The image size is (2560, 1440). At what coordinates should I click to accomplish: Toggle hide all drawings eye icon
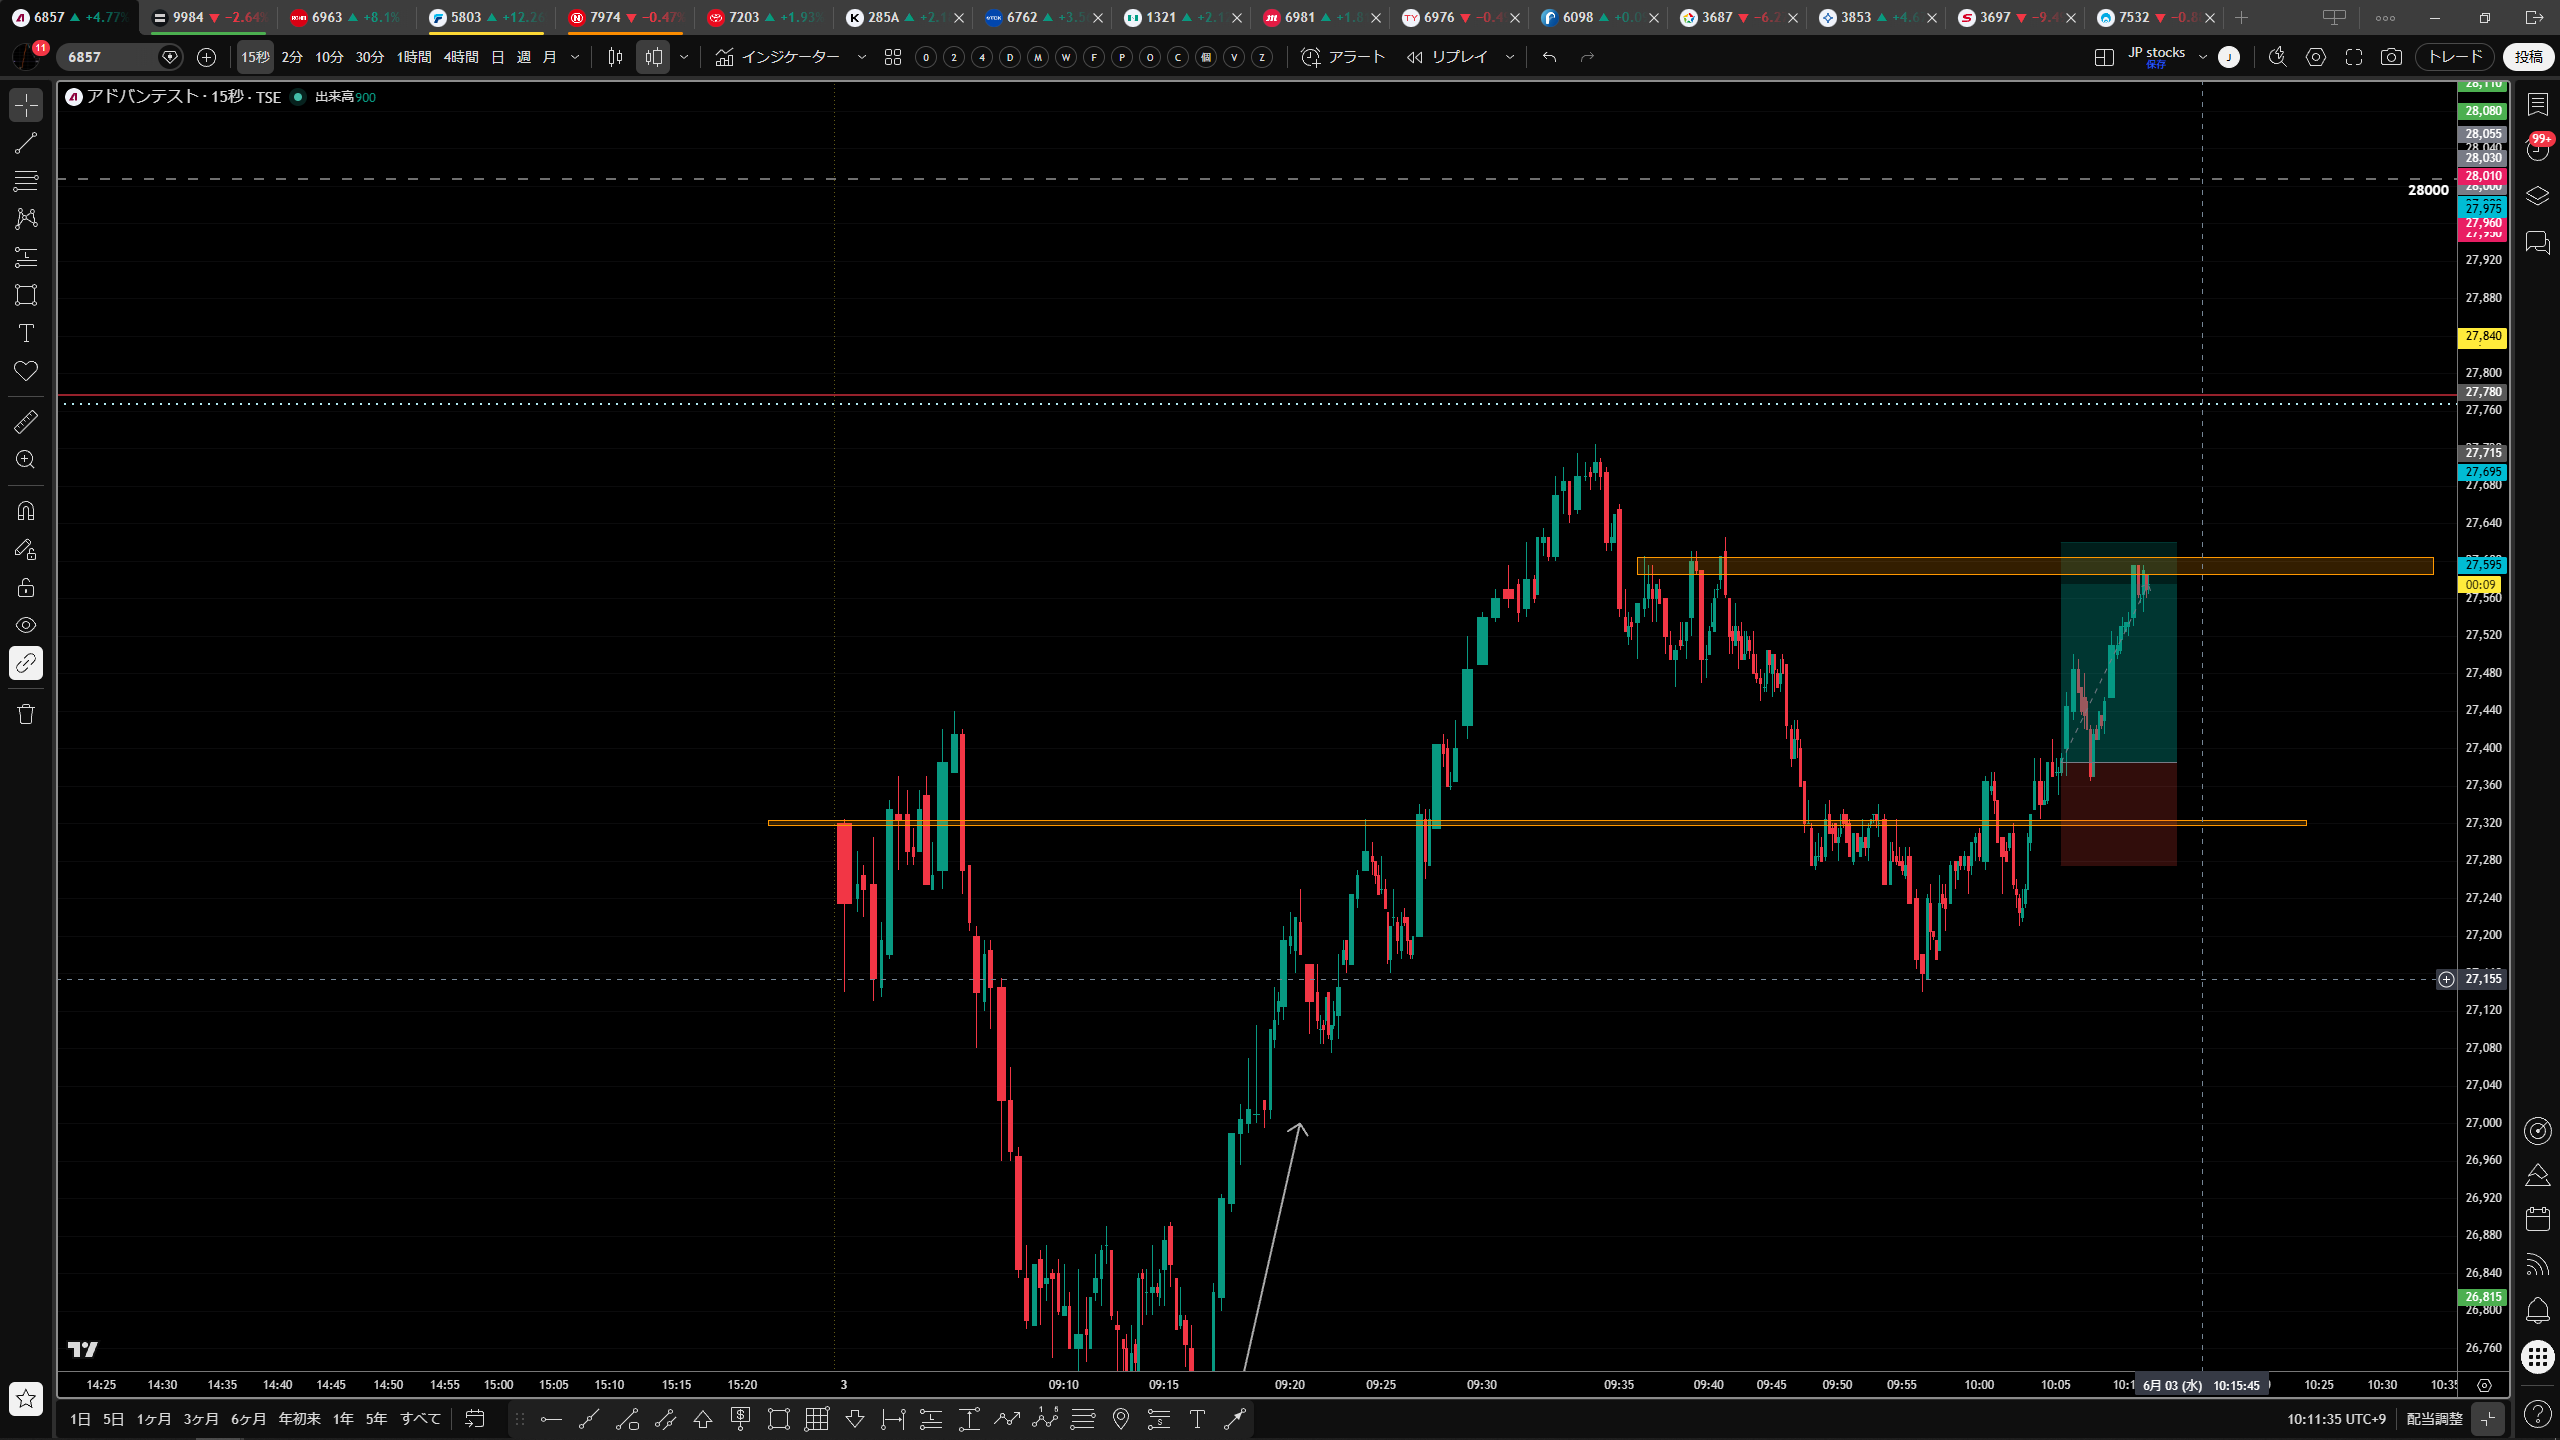click(26, 625)
